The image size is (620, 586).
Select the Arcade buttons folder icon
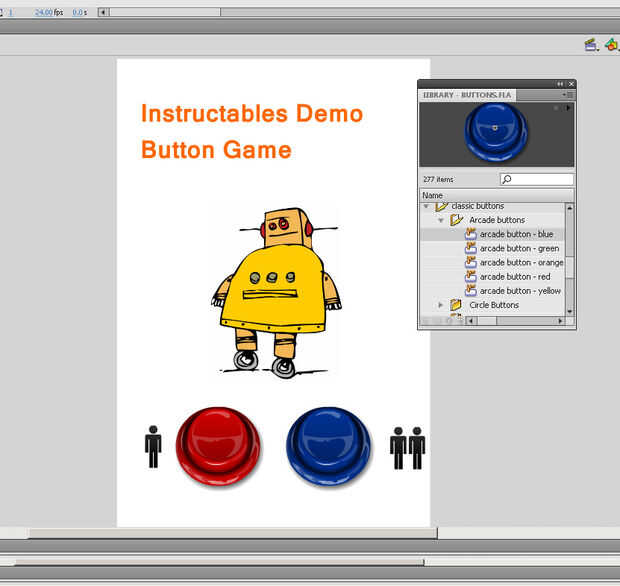pos(456,220)
